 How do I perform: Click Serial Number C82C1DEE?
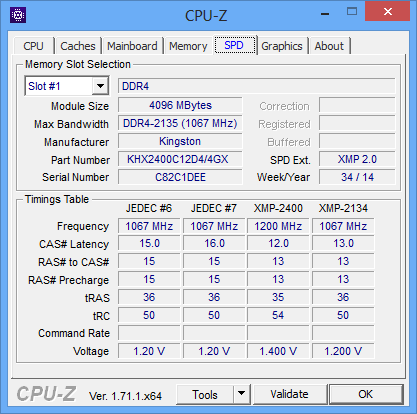(180, 177)
